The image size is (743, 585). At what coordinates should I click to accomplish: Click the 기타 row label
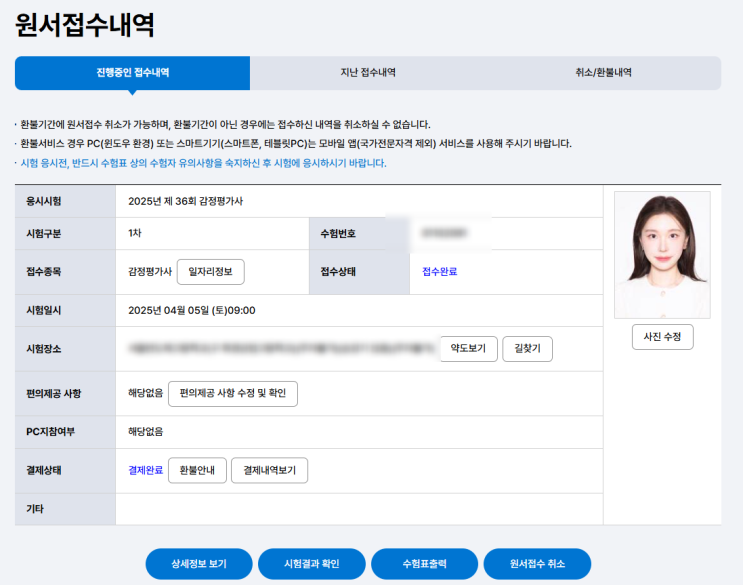click(x=35, y=509)
